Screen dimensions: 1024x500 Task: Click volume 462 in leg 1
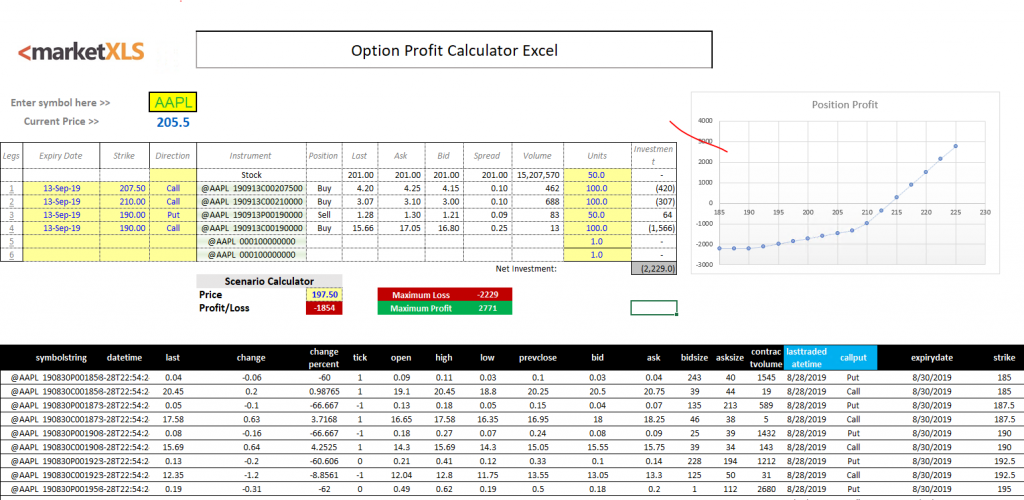pyautogui.click(x=536, y=188)
